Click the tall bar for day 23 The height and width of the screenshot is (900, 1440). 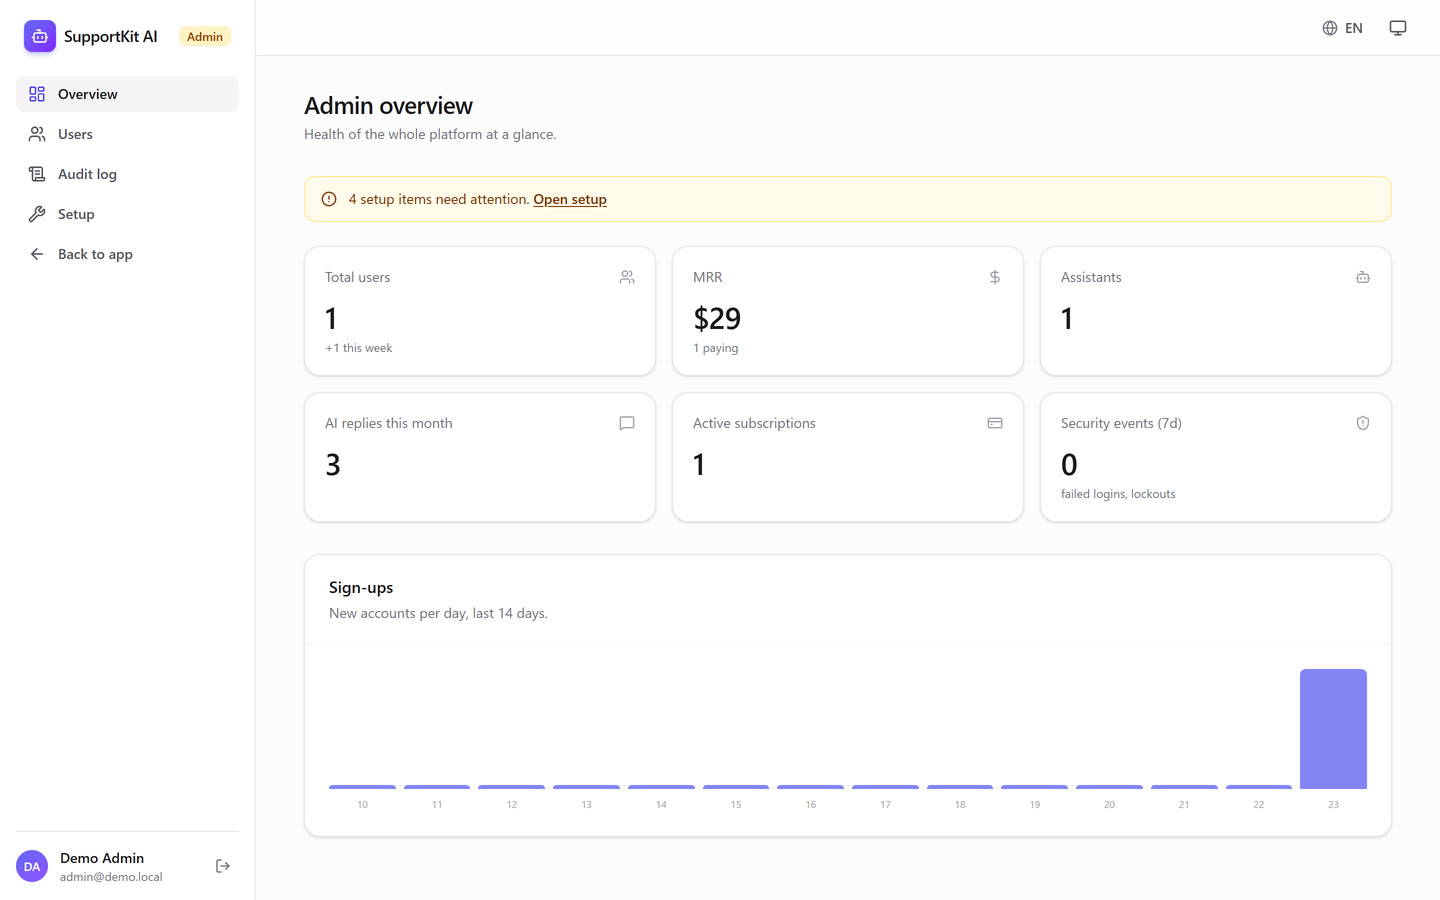click(x=1333, y=729)
